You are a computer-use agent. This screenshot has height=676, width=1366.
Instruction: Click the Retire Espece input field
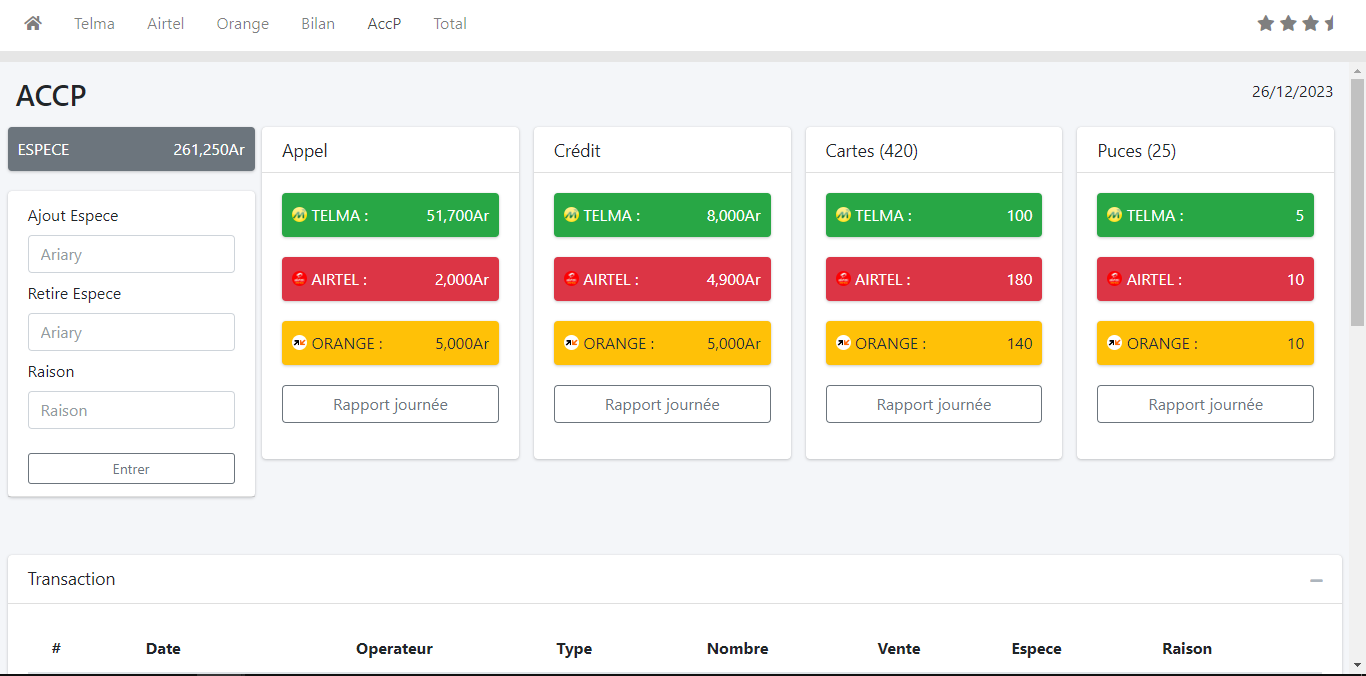click(131, 332)
